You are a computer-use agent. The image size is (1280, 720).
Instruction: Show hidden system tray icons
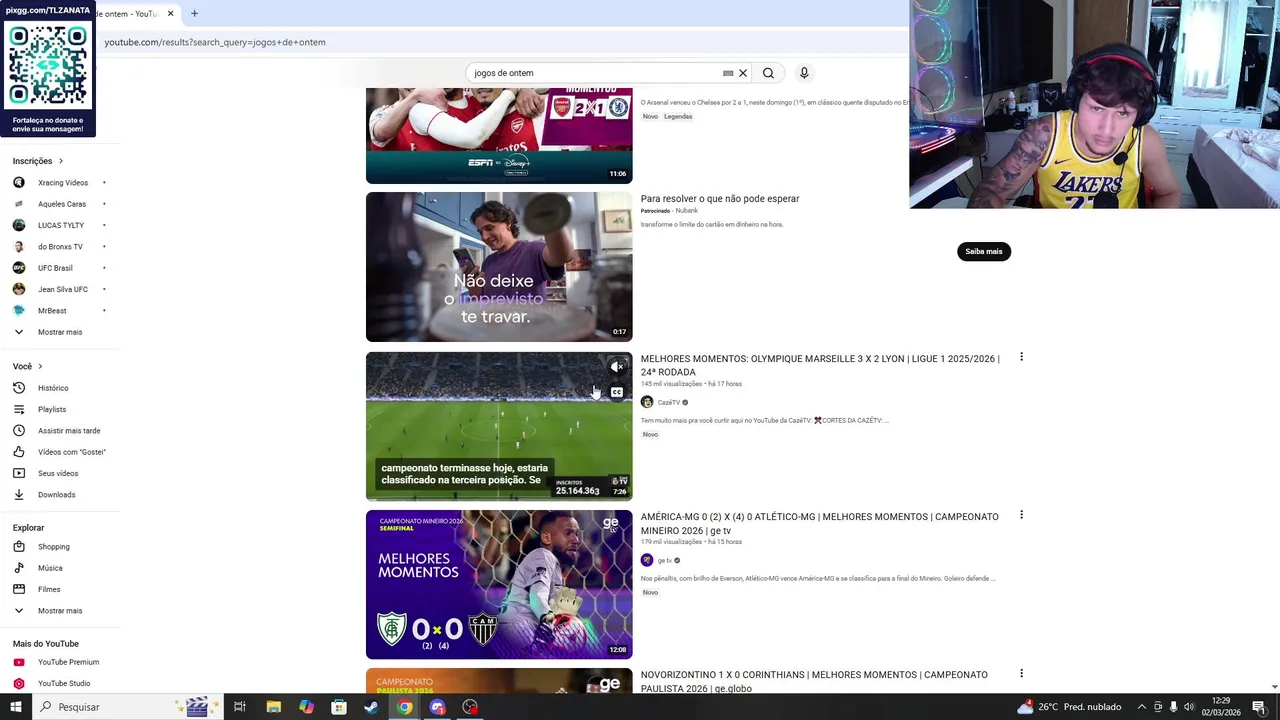tap(1141, 707)
